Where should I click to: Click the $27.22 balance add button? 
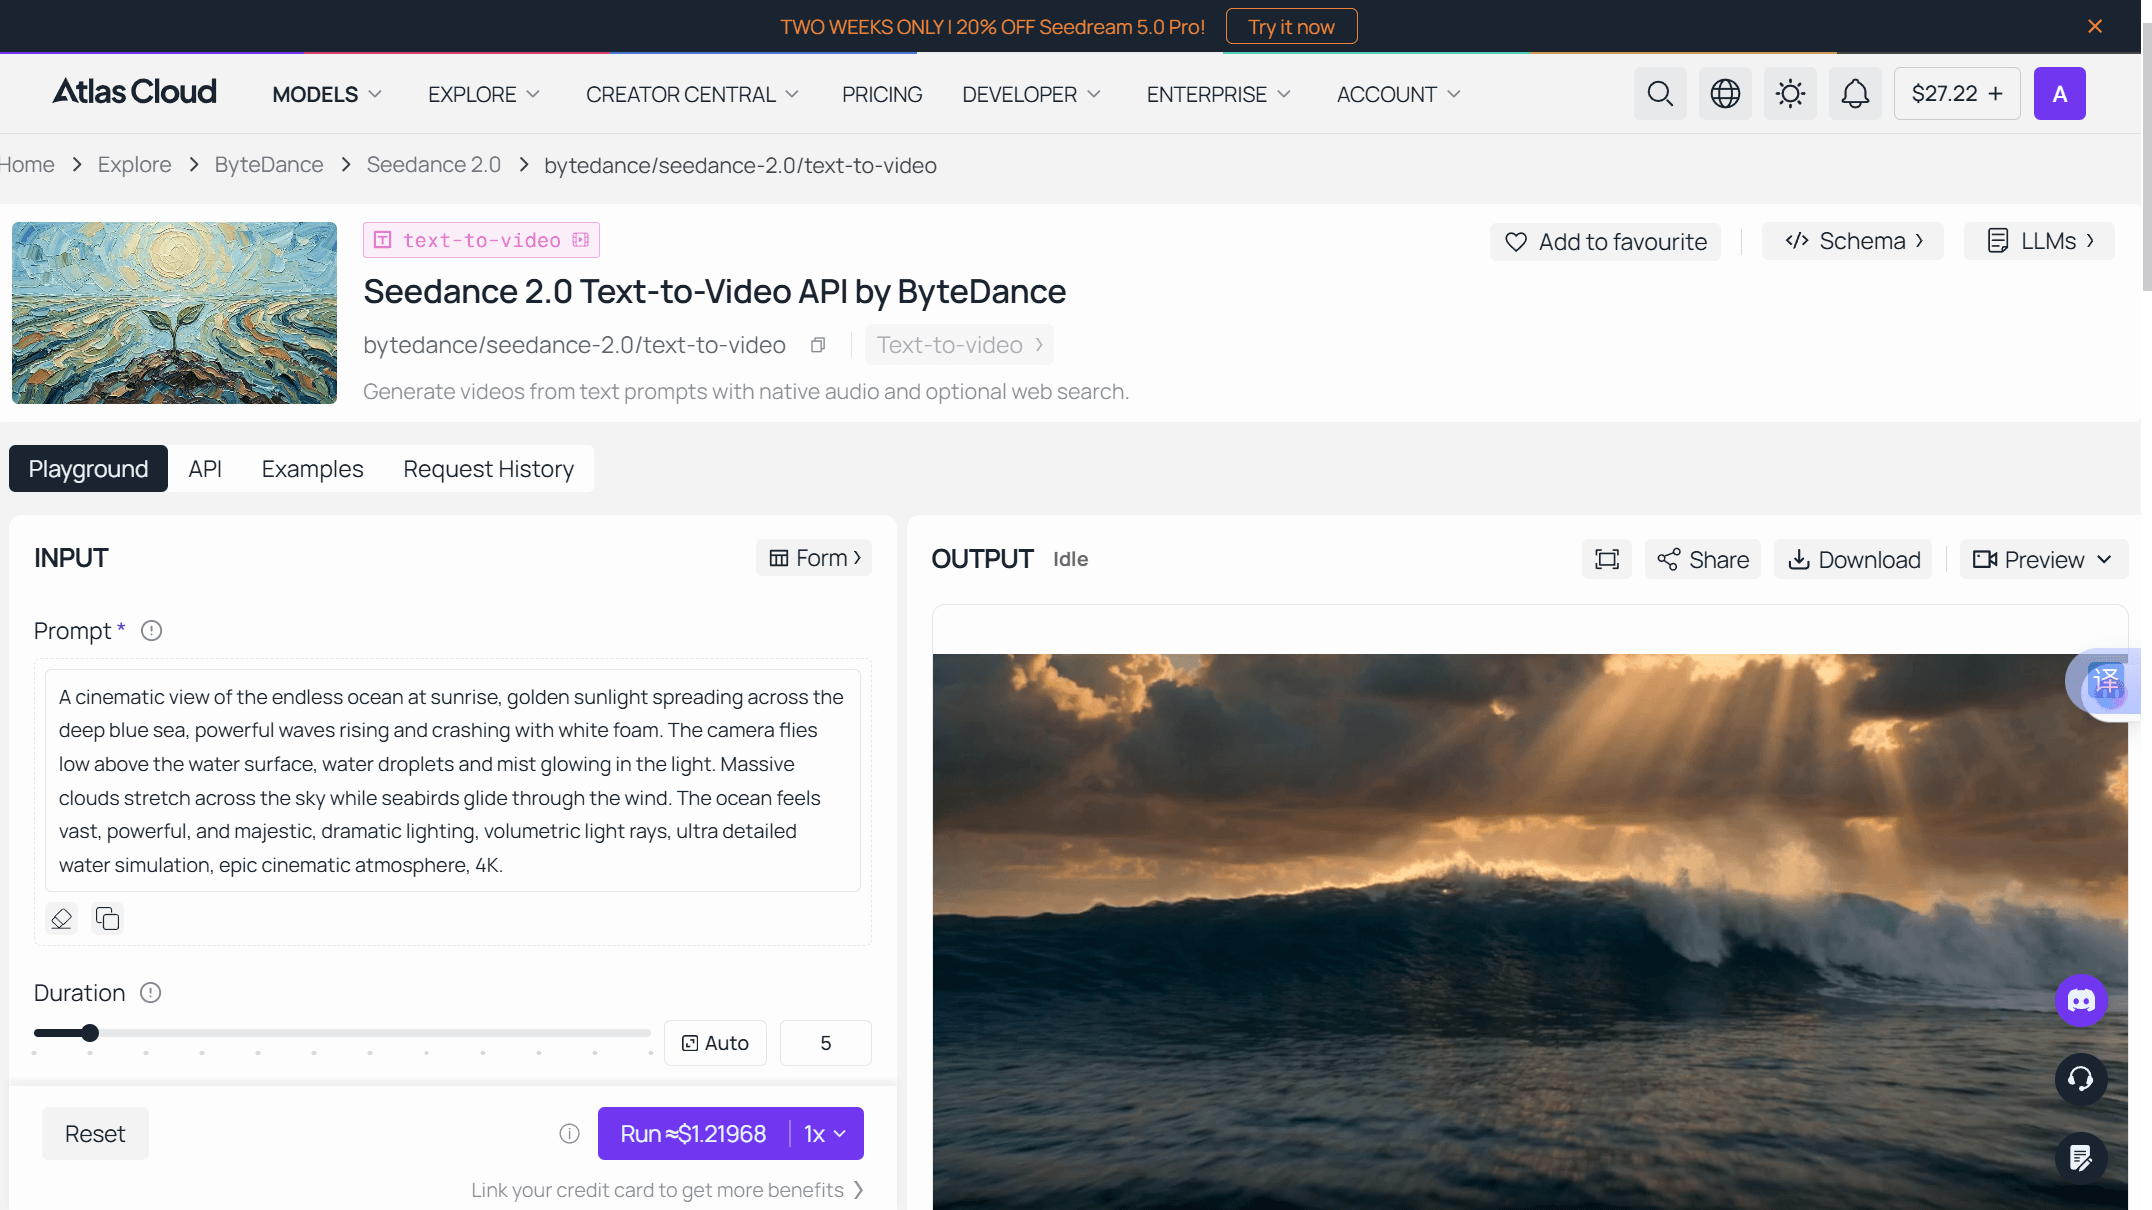pyautogui.click(x=1957, y=94)
